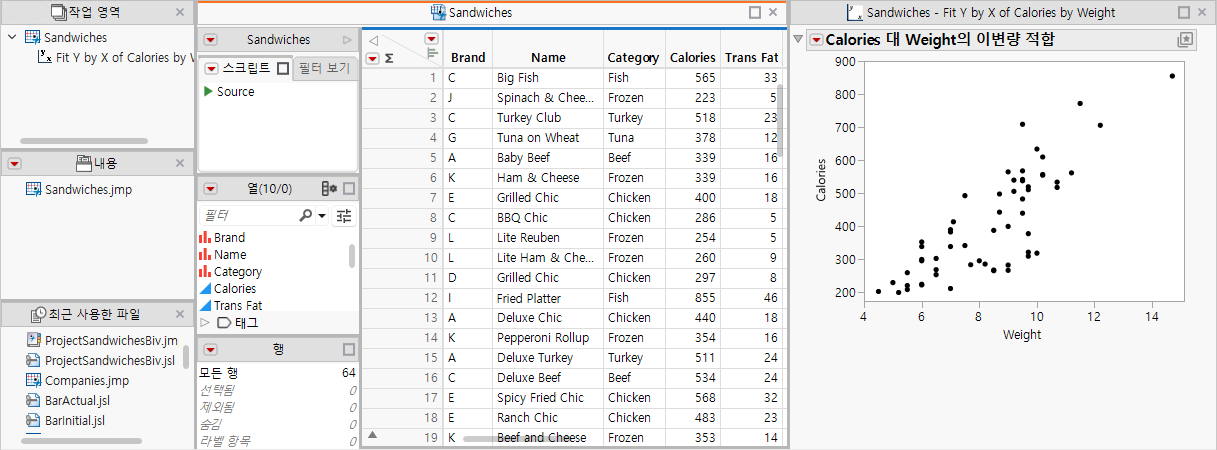Viewport: 1217px width, 450px height.
Task: Click the Big Fish name cell
Action: pyautogui.click(x=548, y=78)
